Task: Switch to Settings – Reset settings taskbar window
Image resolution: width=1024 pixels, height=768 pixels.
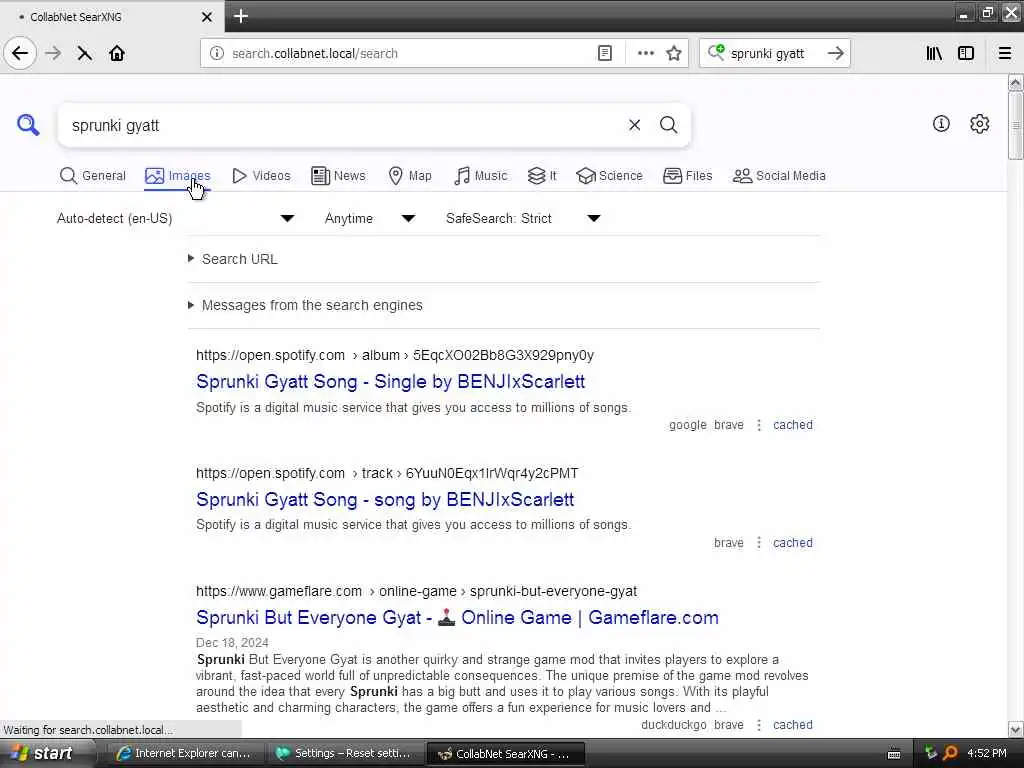Action: pos(344,754)
